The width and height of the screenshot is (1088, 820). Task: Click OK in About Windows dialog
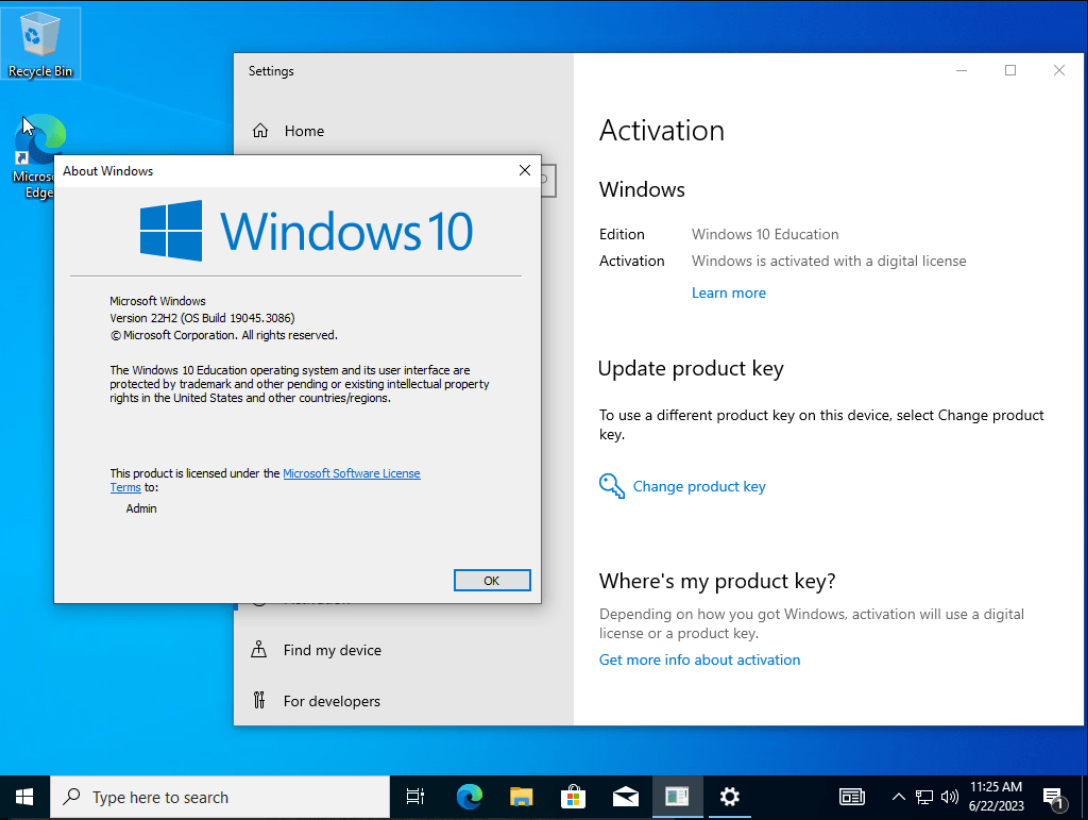(x=491, y=581)
